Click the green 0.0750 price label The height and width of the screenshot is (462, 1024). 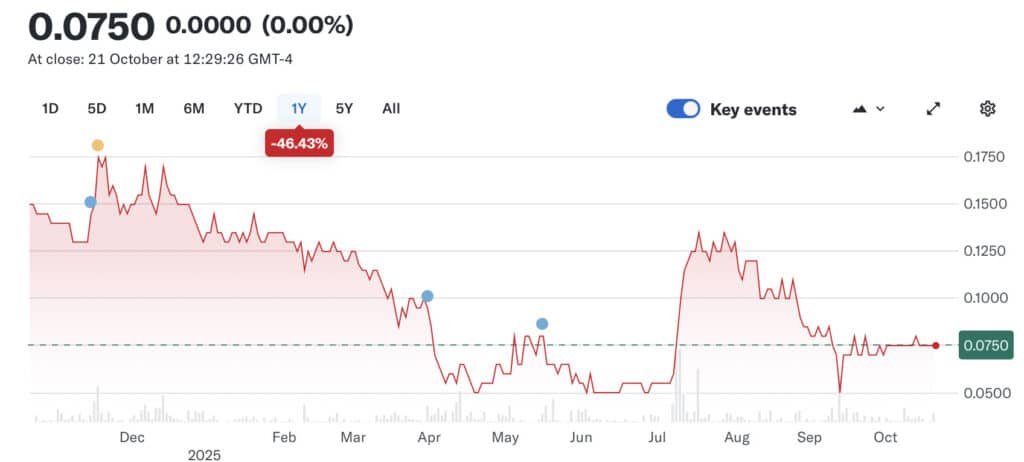[985, 346]
